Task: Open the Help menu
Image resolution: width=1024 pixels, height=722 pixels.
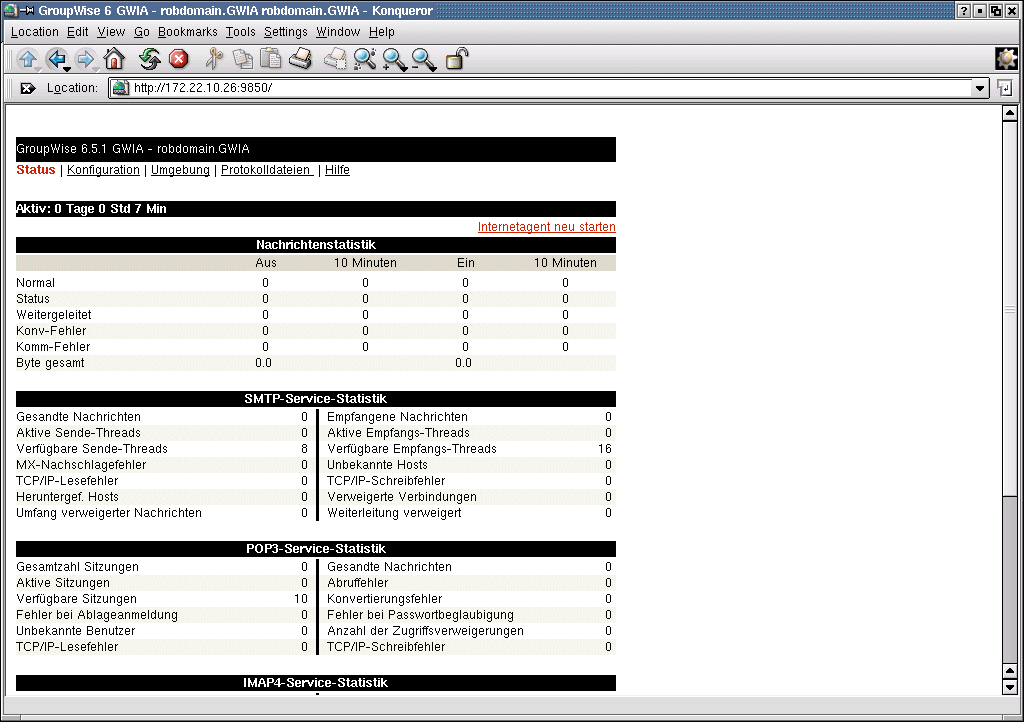Action: click(x=381, y=32)
